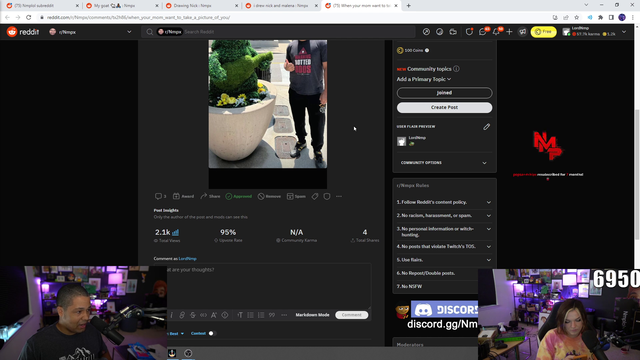Apply strikethrough in comment editor
640x360 pixels.
point(193,315)
